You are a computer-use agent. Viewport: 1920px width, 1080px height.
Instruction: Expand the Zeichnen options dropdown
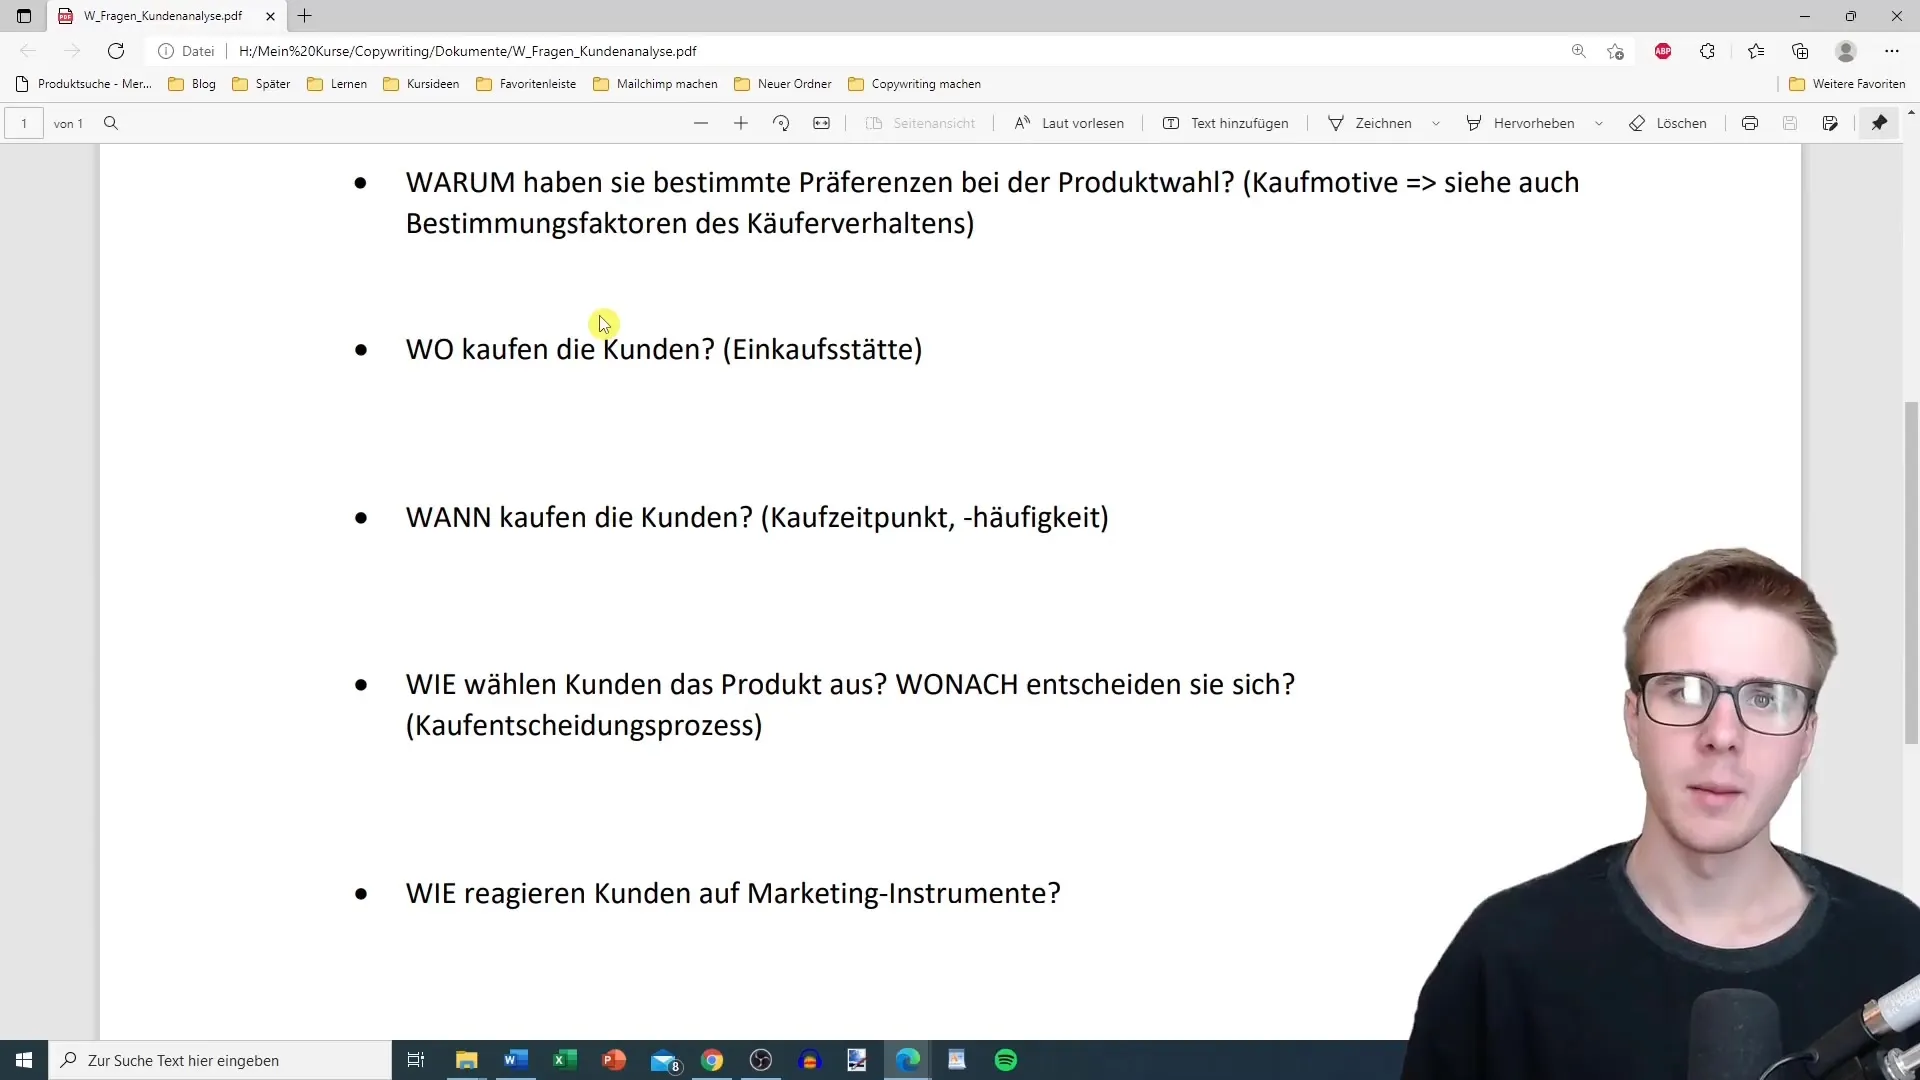1436,123
